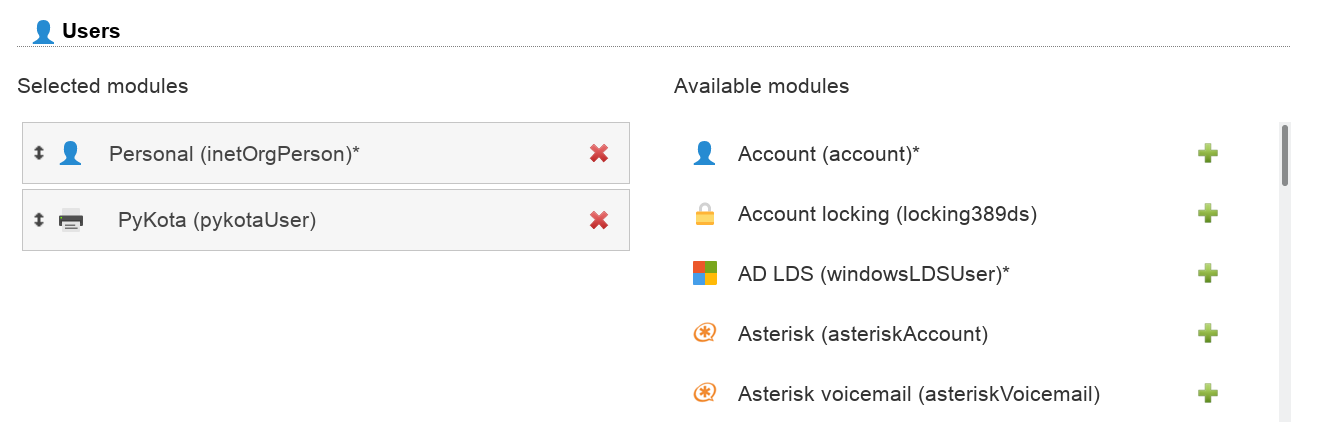Click the Account locking padlock icon

[705, 214]
